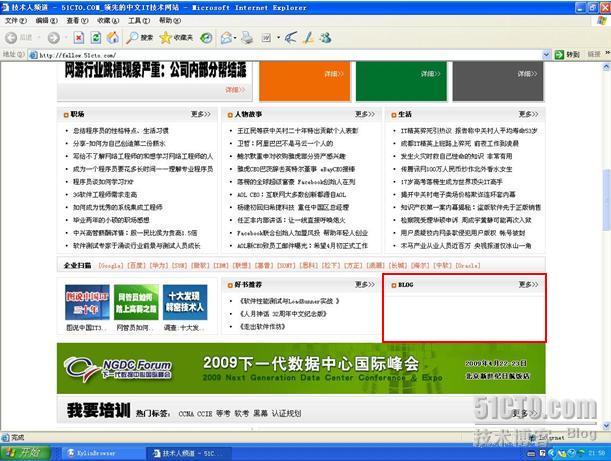Open book 《走出软件作坊》
This screenshot has width=611, height=461.
pyautogui.click(x=262, y=327)
